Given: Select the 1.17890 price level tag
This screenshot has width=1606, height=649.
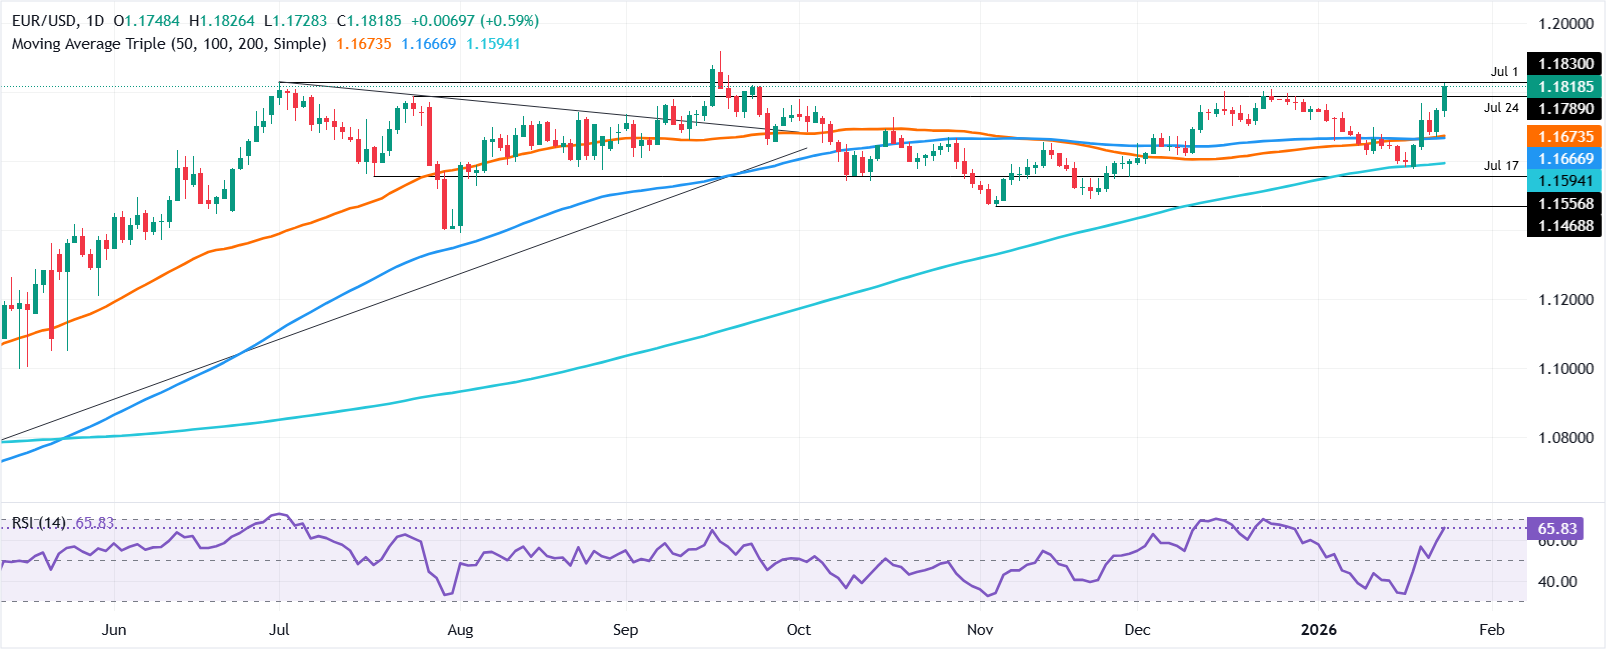Looking at the screenshot, I should point(1565,109).
